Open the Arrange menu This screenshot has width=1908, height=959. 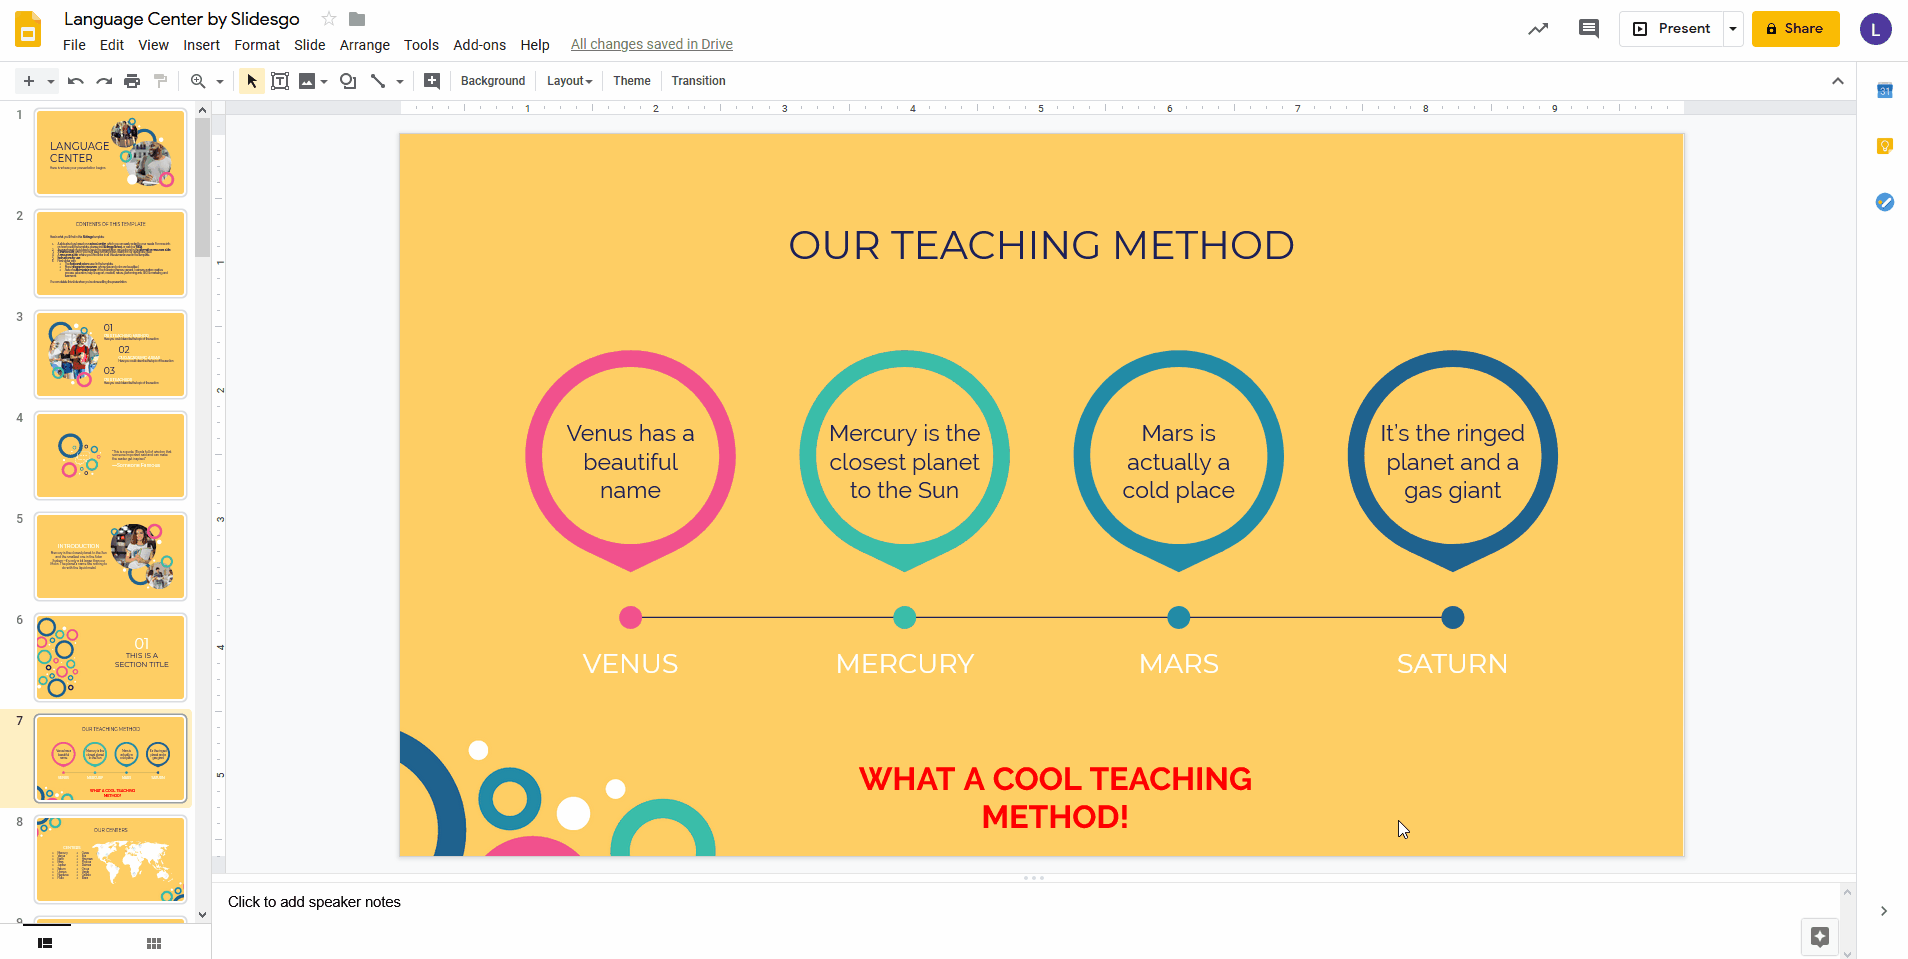point(365,45)
